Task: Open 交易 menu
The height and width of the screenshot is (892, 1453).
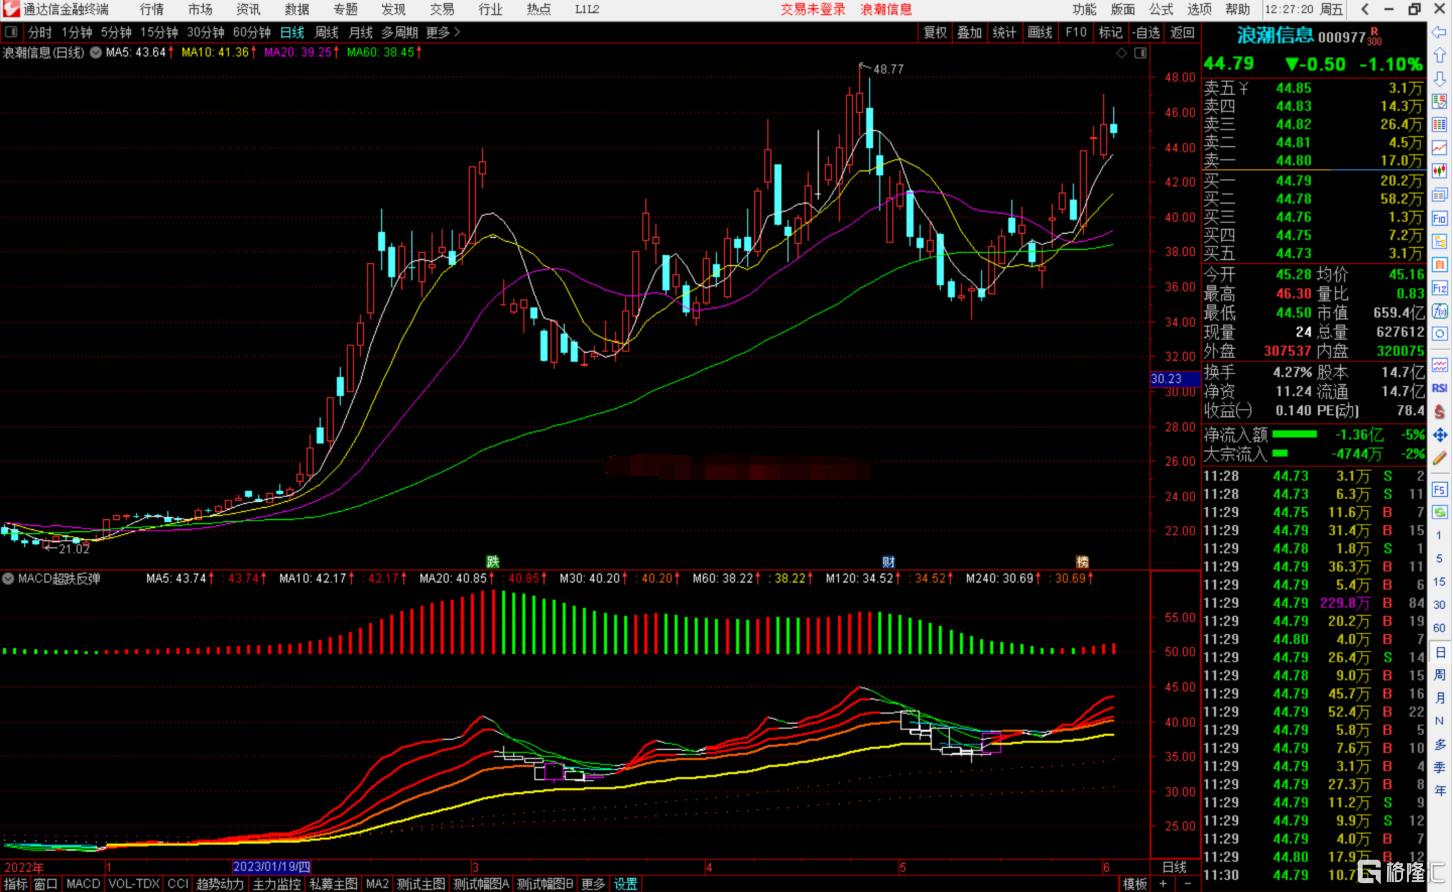Action: (442, 9)
